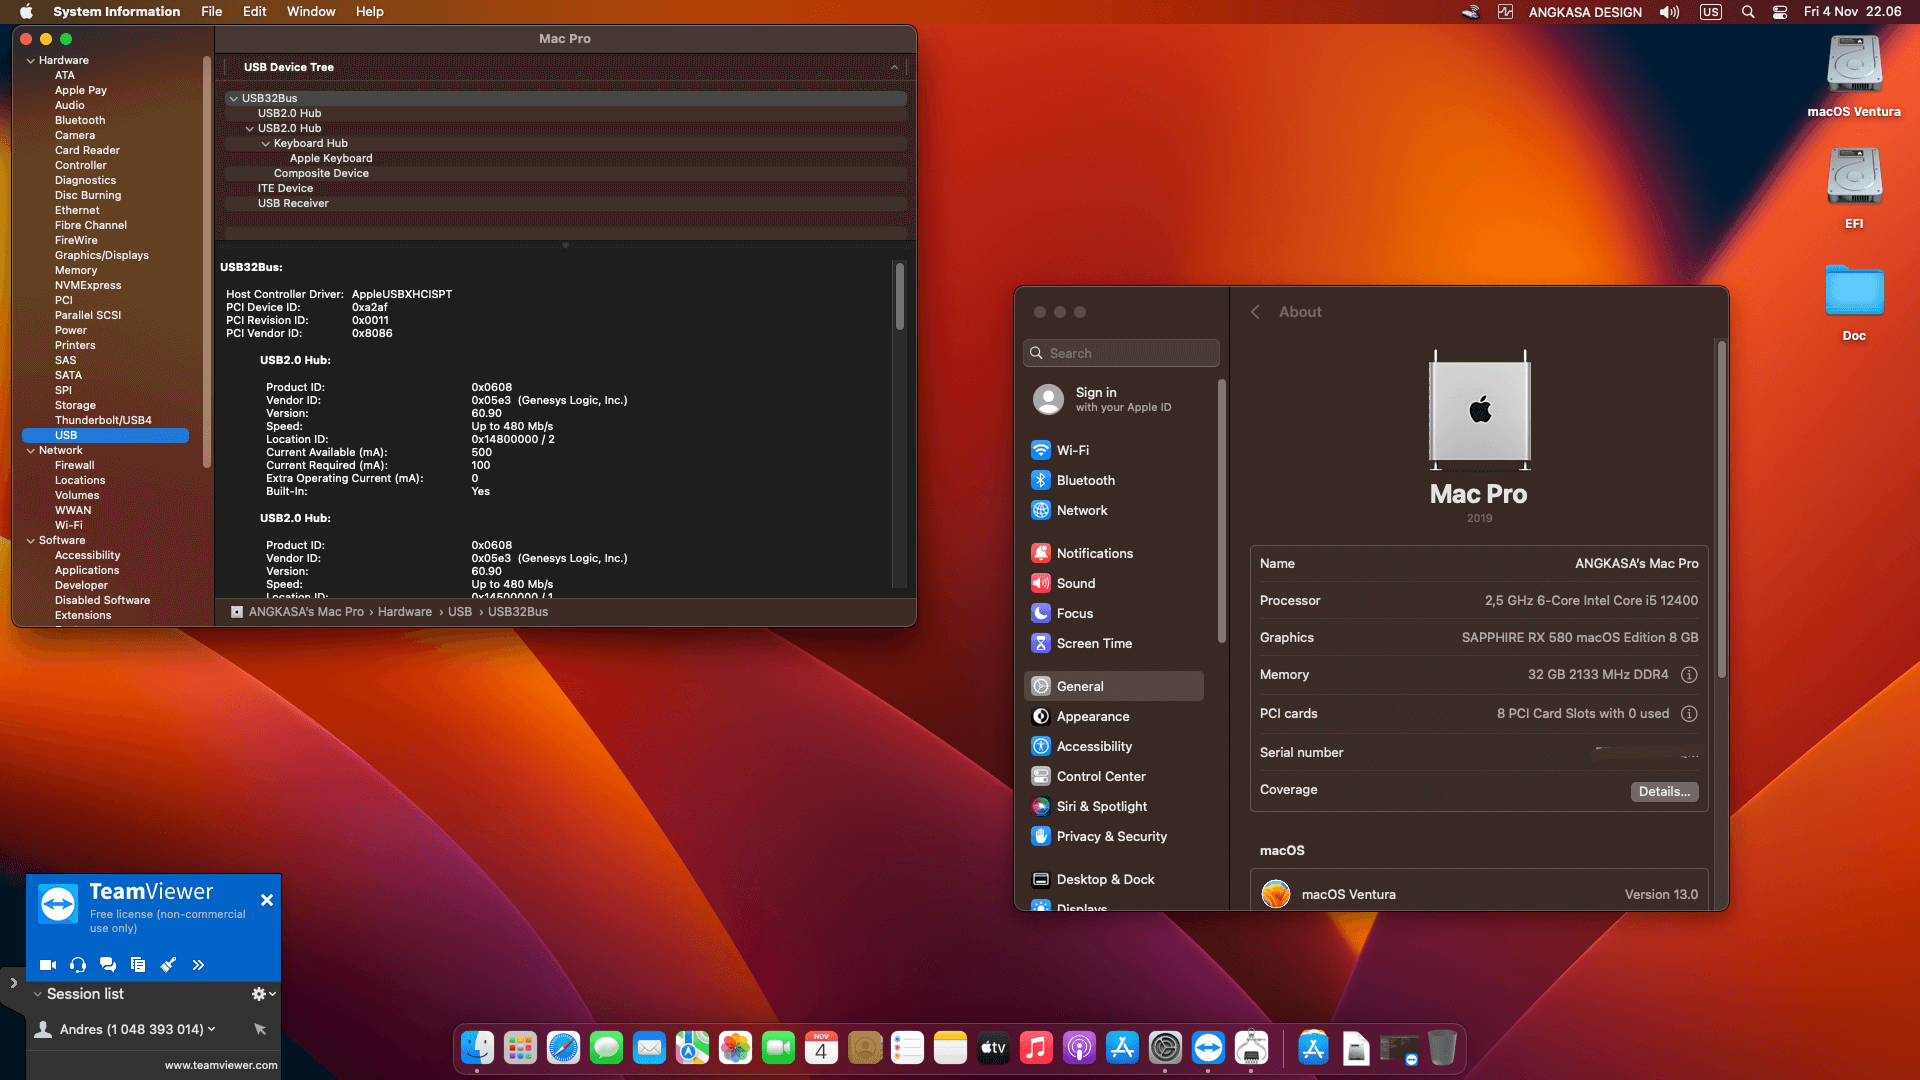Open Control Center in menu bar
The width and height of the screenshot is (1920, 1080).
click(1780, 12)
